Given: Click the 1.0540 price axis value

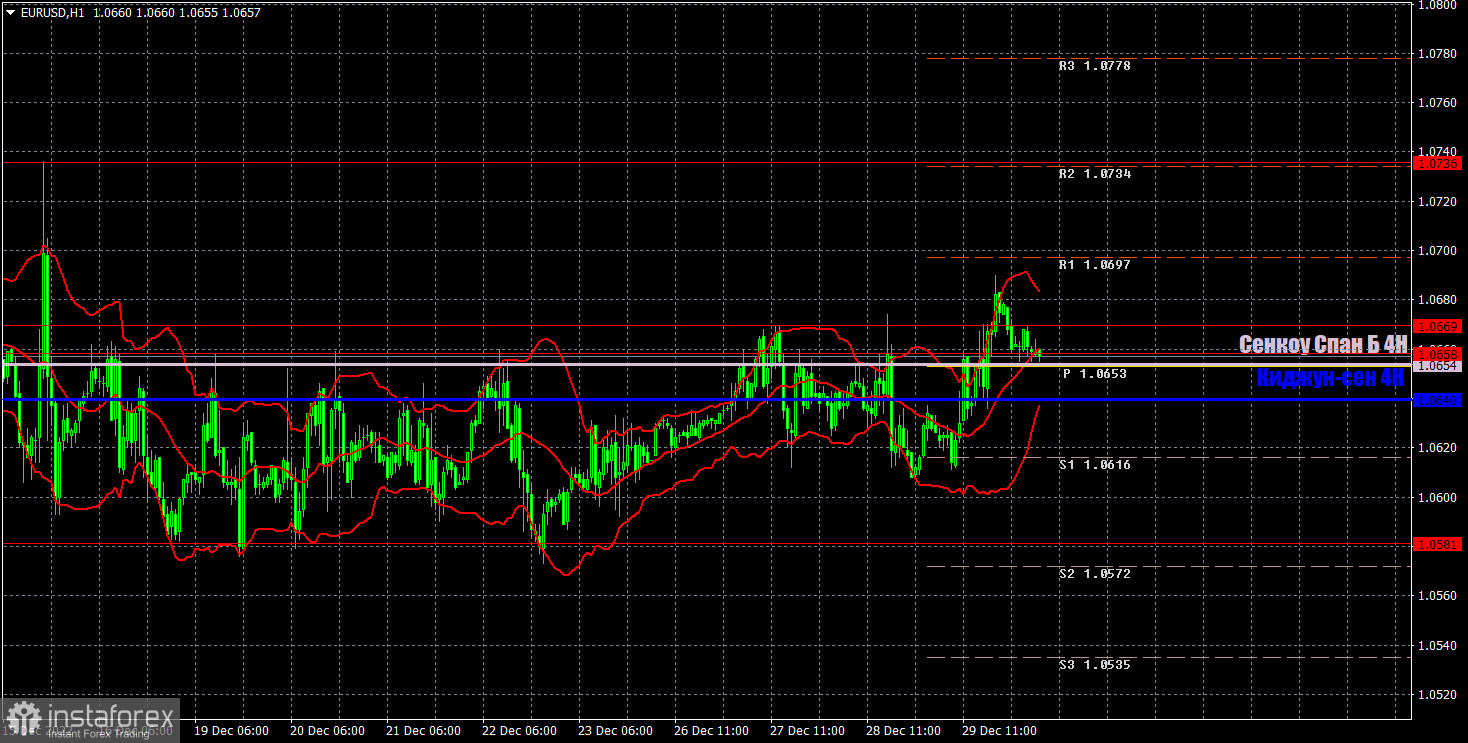Looking at the screenshot, I should pyautogui.click(x=1438, y=645).
